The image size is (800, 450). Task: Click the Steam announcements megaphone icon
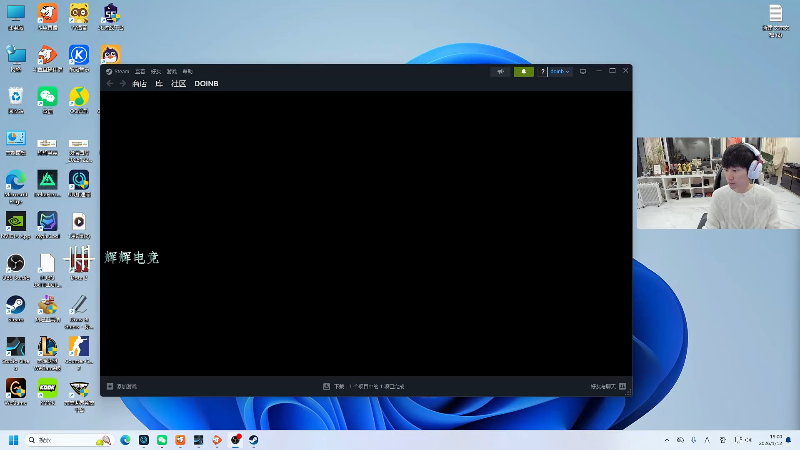pyautogui.click(x=501, y=71)
